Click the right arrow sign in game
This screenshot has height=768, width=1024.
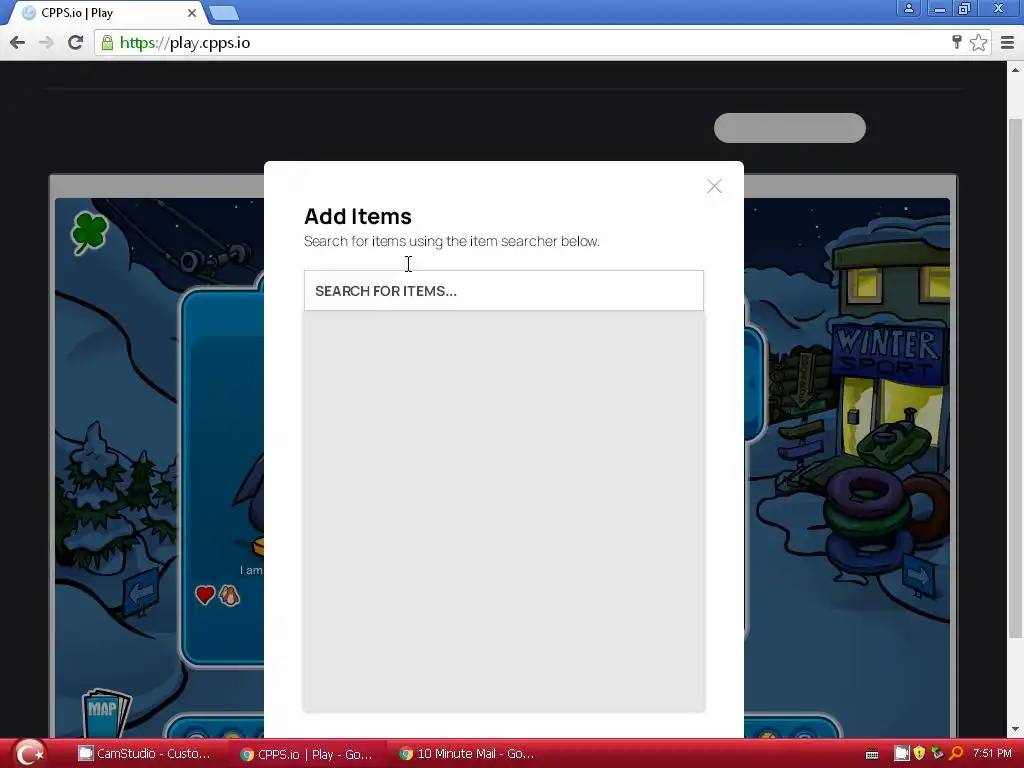(918, 575)
